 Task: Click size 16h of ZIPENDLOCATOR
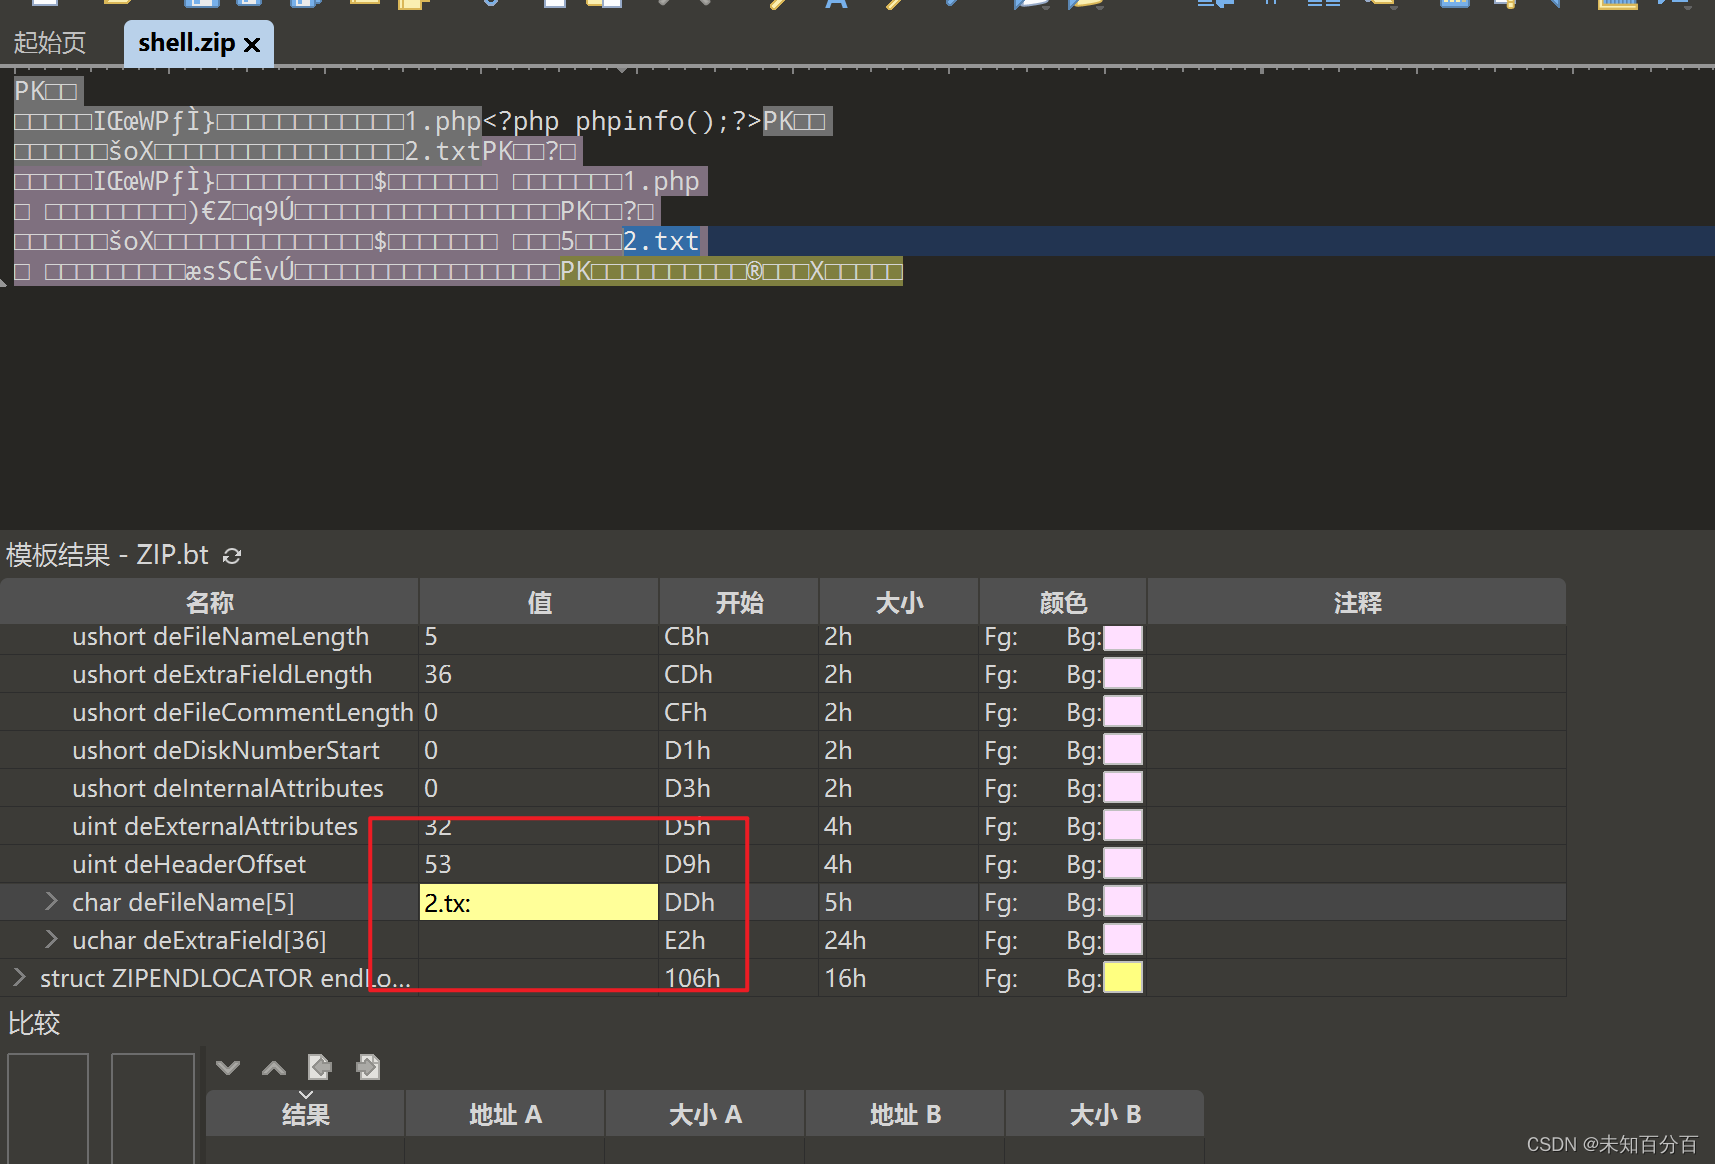pyautogui.click(x=845, y=978)
